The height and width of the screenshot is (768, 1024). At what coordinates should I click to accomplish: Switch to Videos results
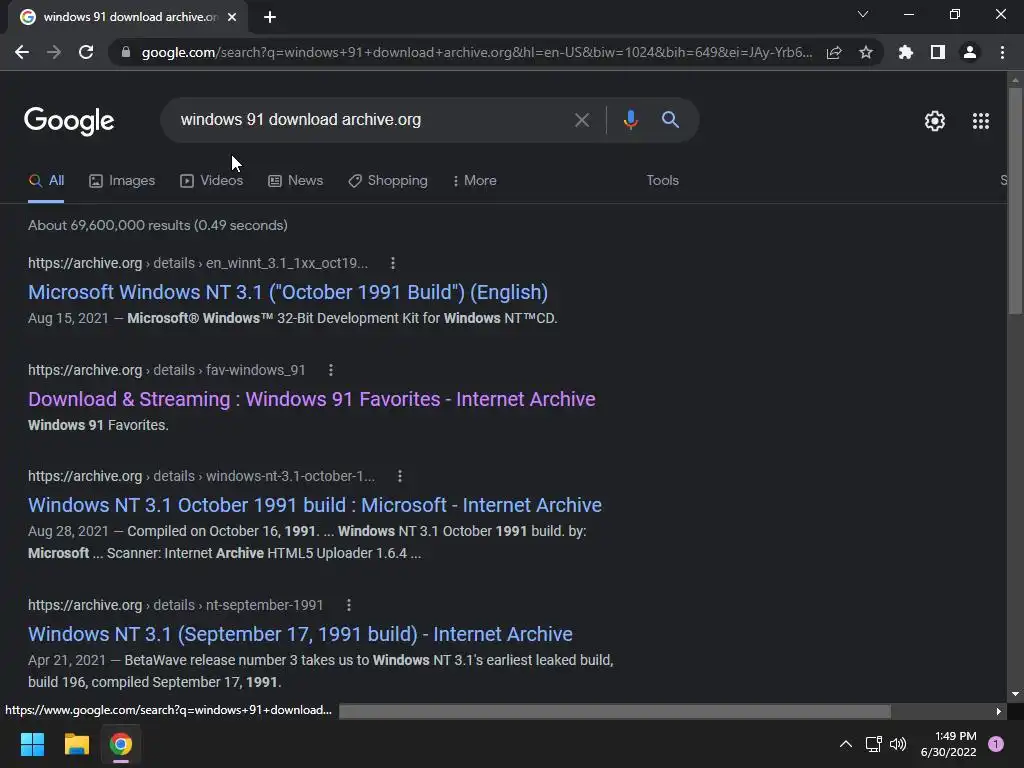click(212, 181)
